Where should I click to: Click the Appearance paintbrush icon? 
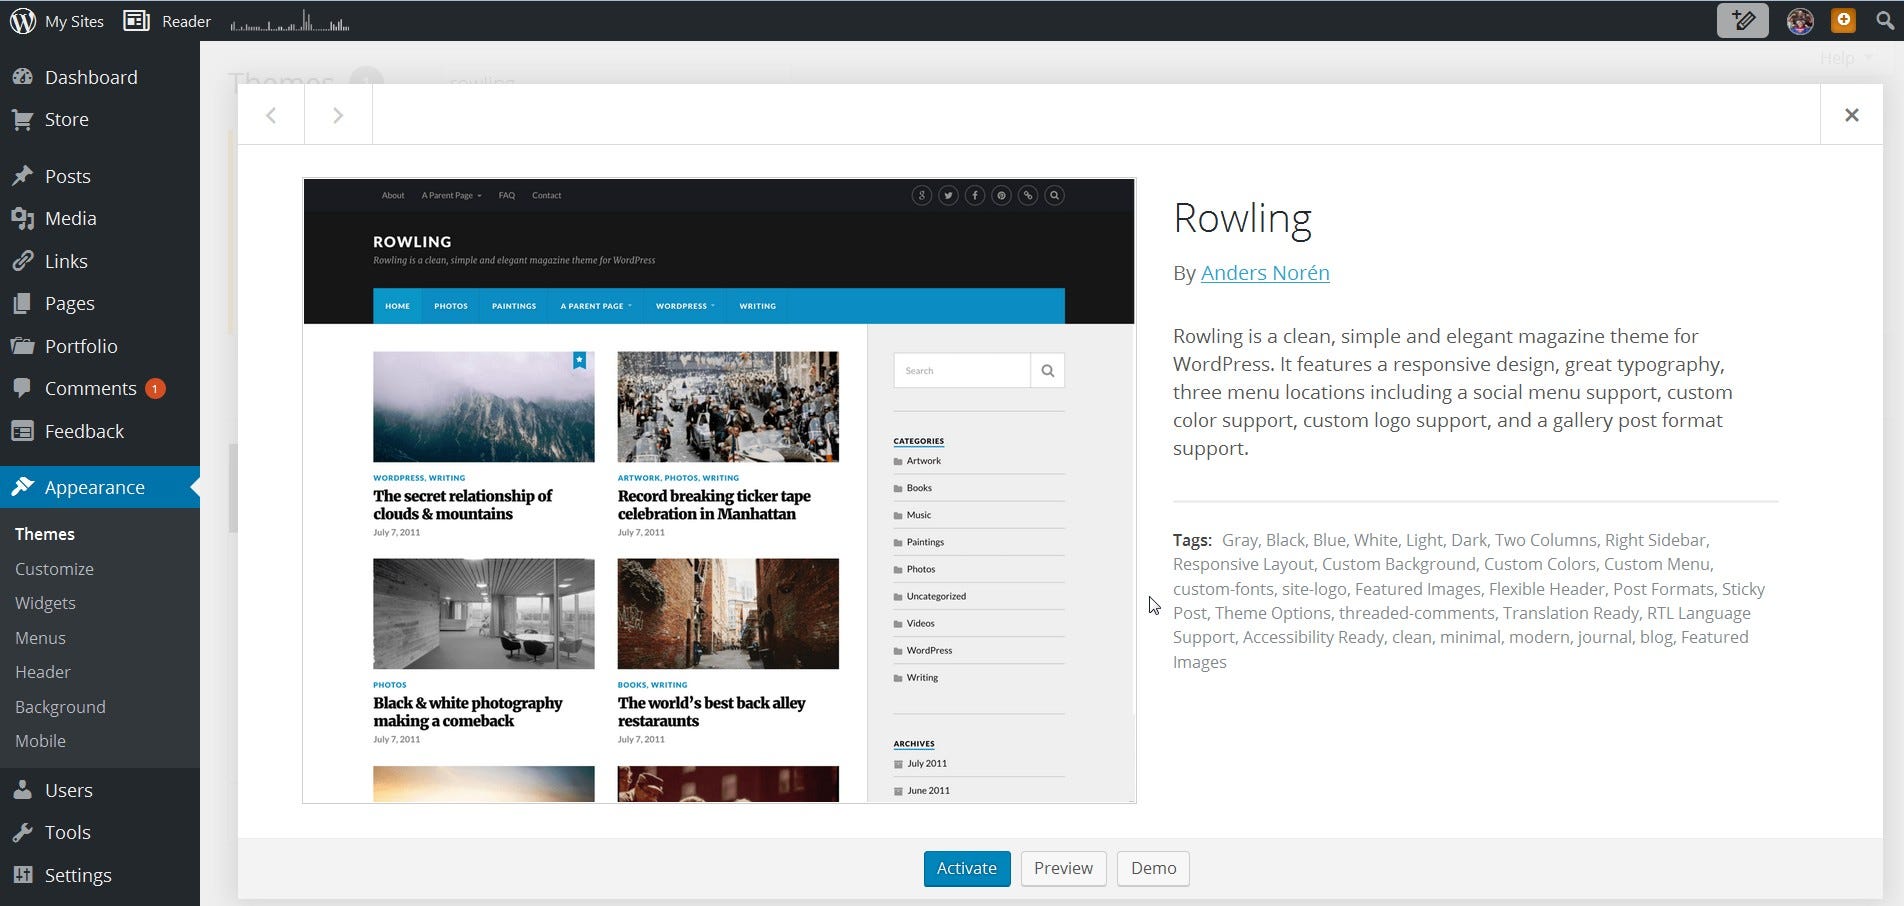point(22,487)
